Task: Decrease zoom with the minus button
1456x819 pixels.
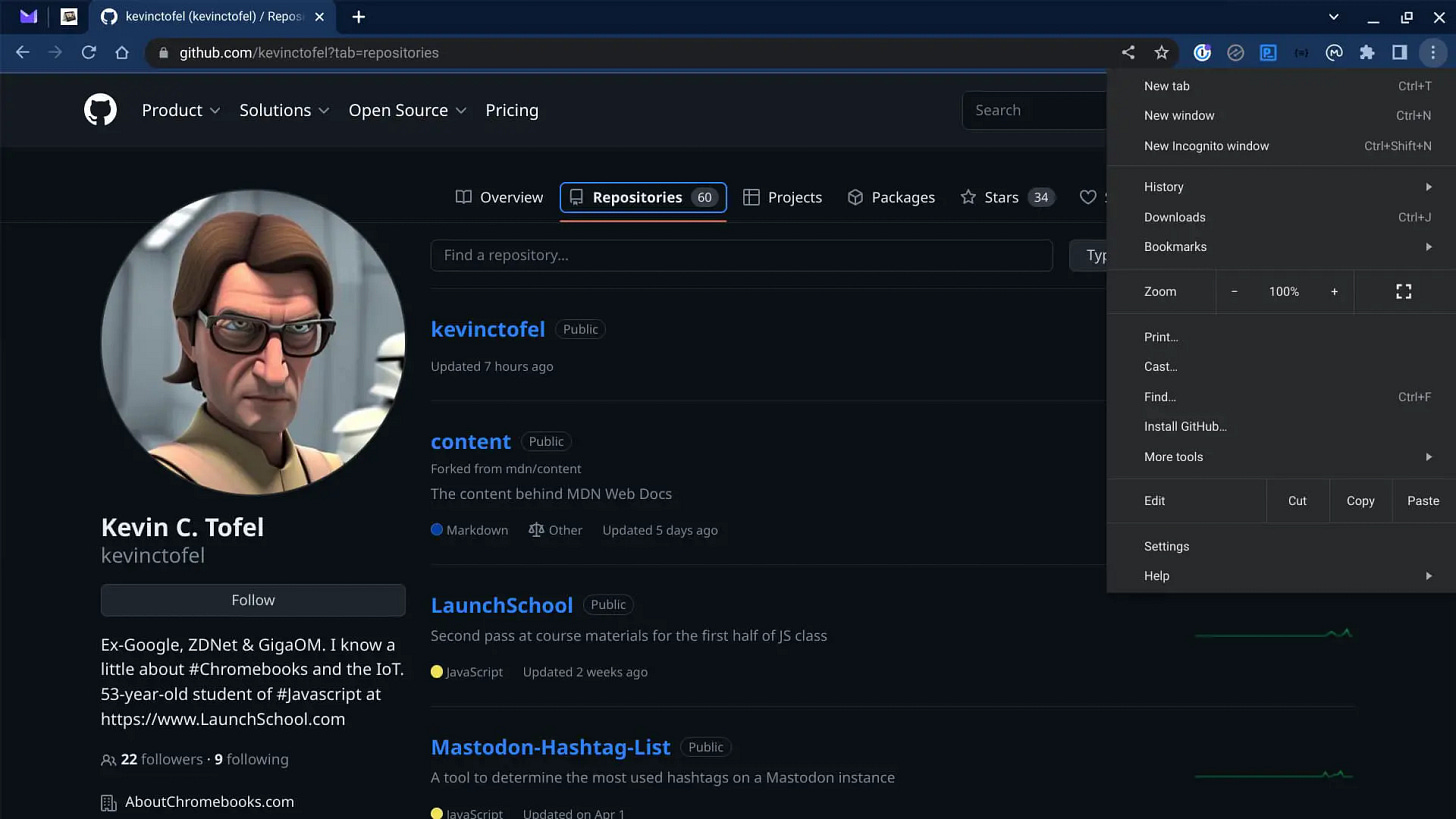Action: [1234, 291]
